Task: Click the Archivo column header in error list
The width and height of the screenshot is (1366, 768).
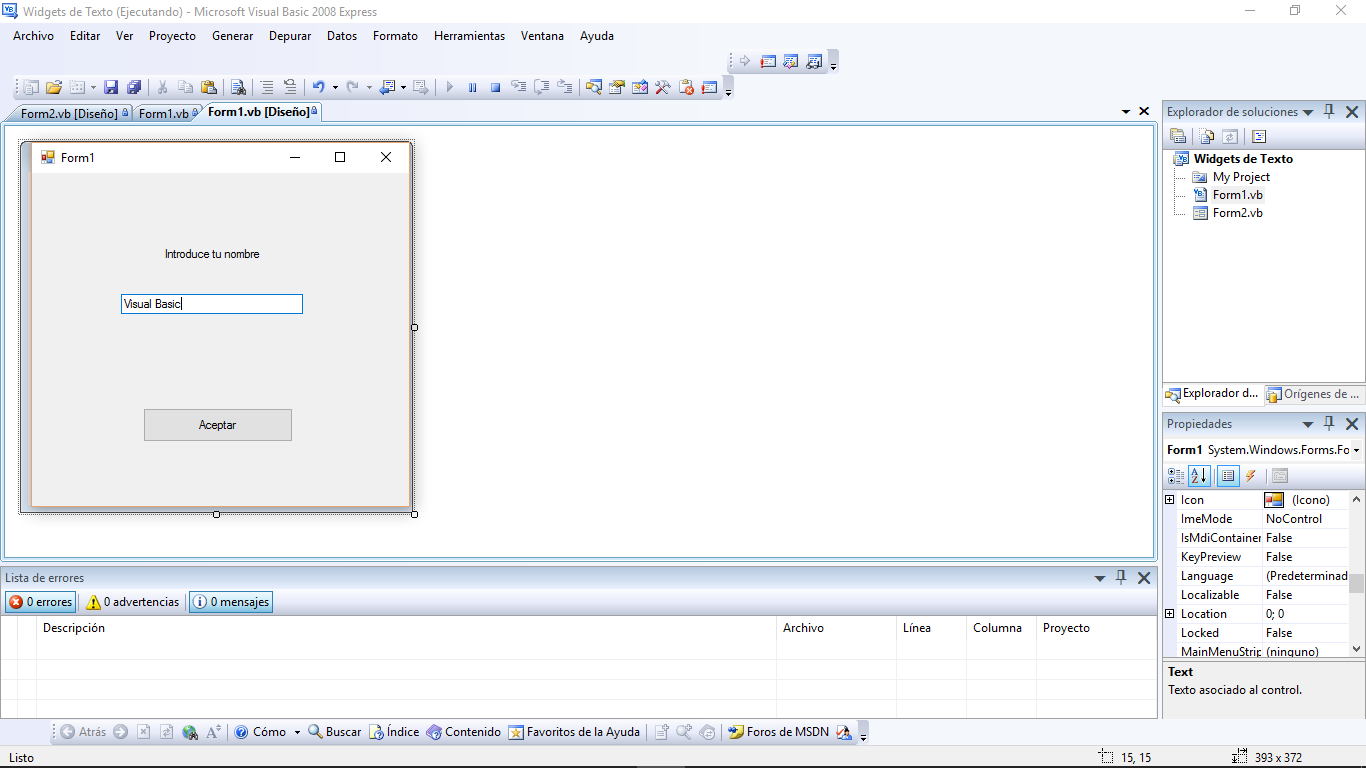Action: coord(836,628)
